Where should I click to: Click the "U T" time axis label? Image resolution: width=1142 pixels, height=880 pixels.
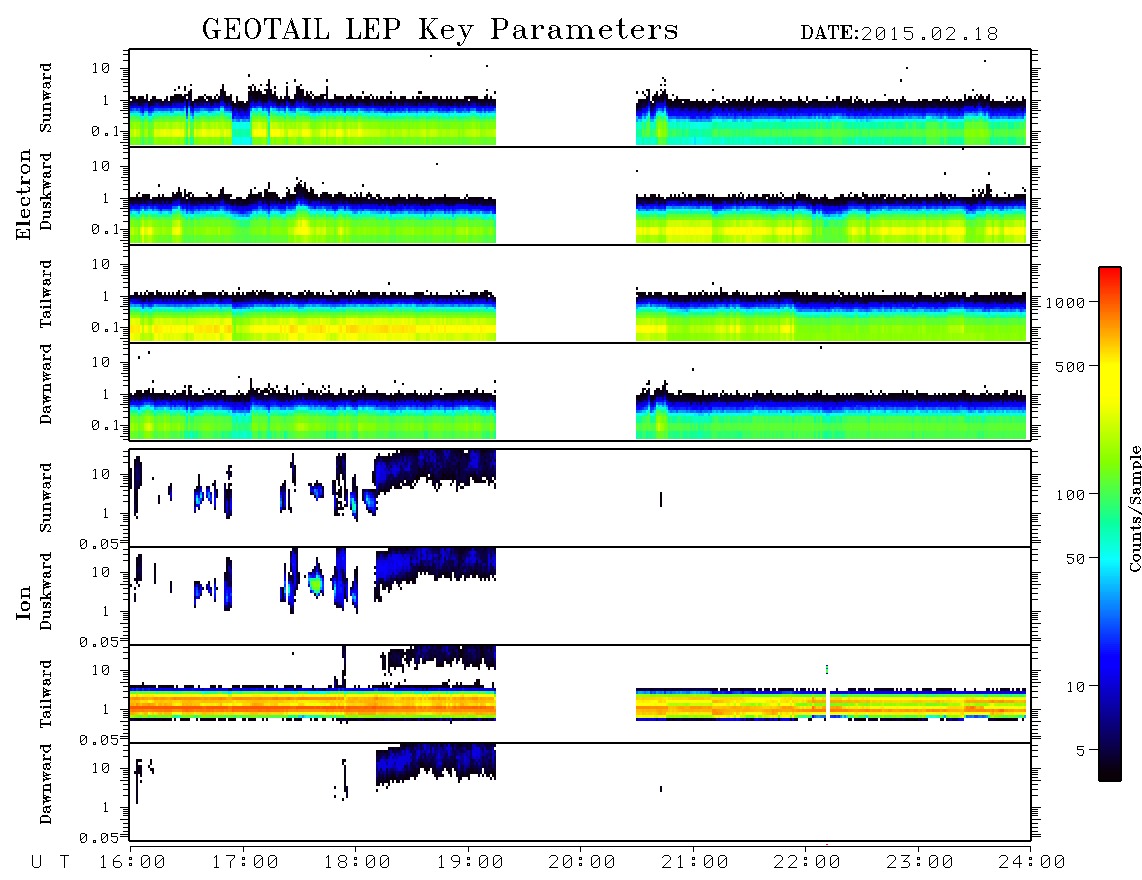[x=50, y=863]
